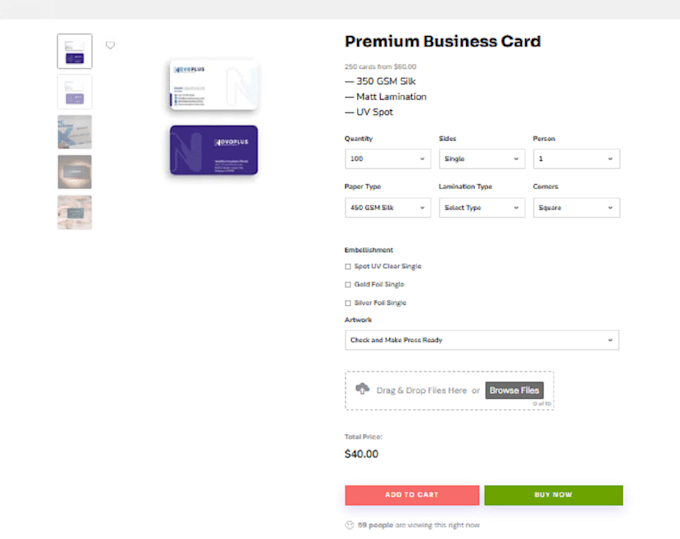Expand the Artwork dropdown

coord(482,340)
